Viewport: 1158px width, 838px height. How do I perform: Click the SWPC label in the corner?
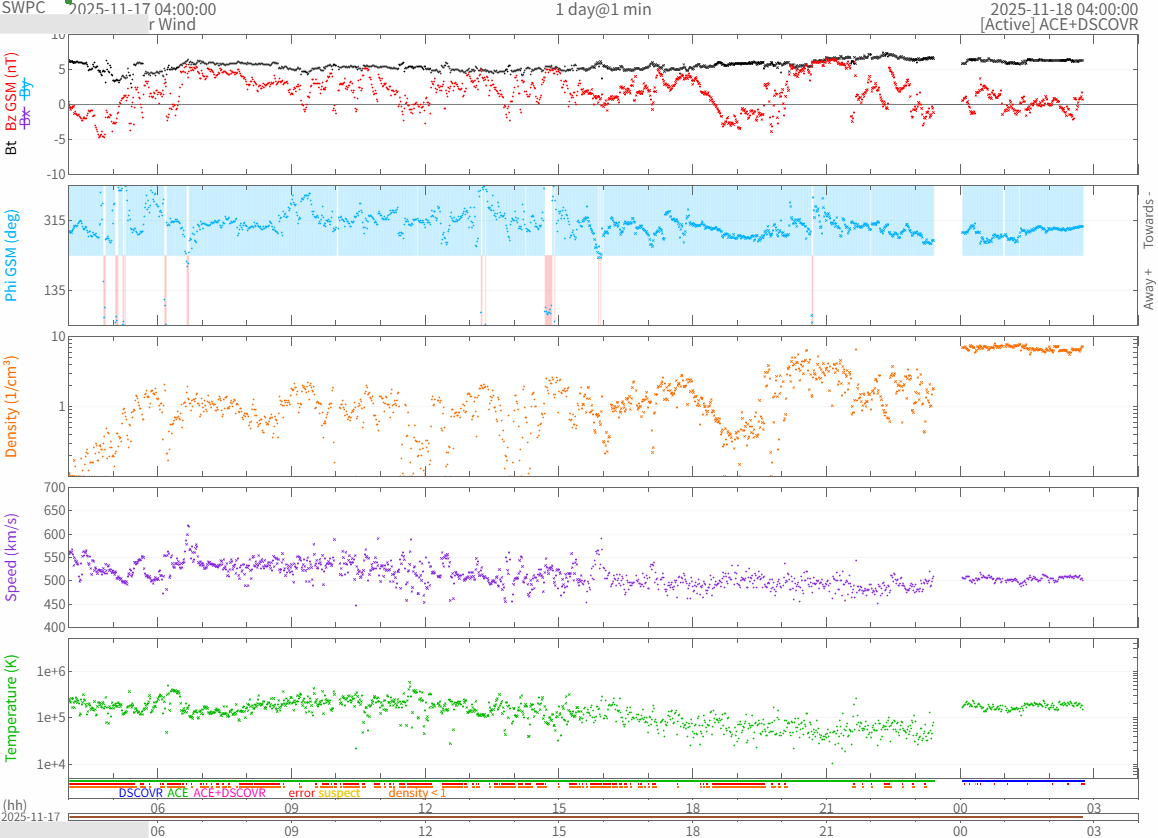(23, 8)
